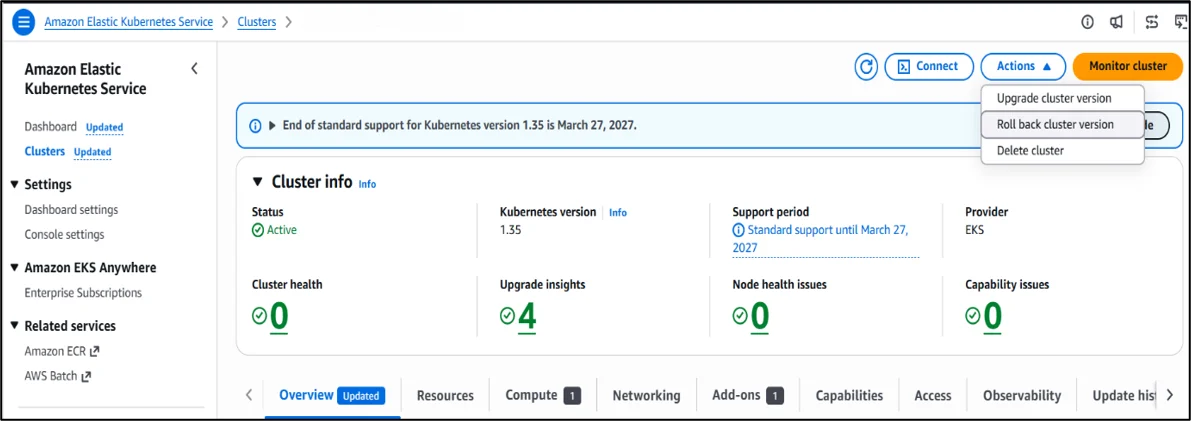Click the Connect button
The width and height of the screenshot is (1191, 421).
pos(929,66)
